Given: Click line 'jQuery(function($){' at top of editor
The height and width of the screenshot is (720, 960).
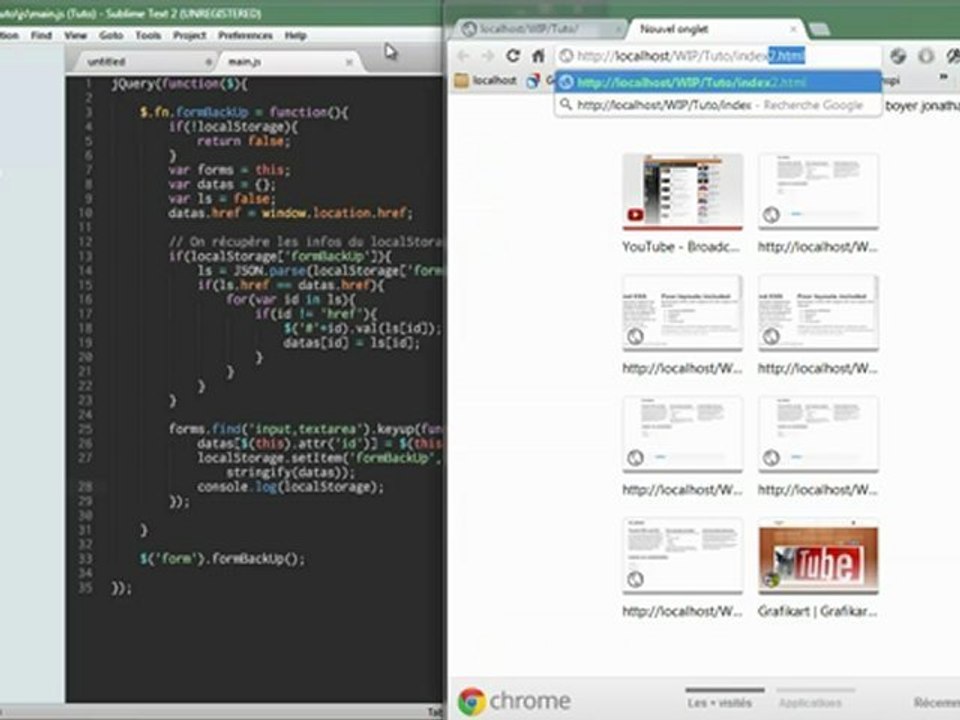Looking at the screenshot, I should [x=179, y=84].
